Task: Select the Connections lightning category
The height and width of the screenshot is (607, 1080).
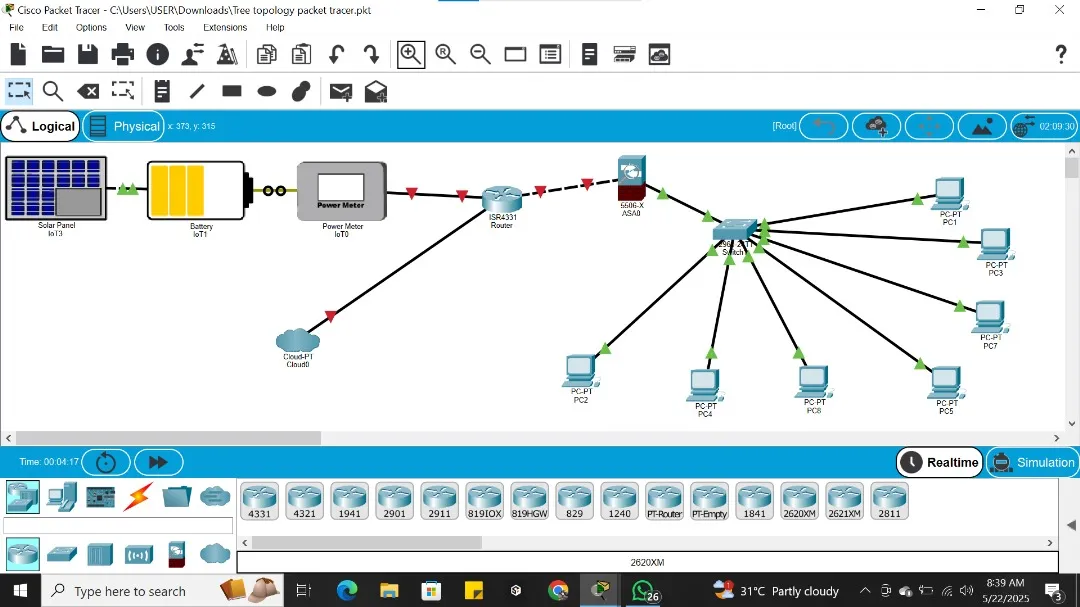Action: click(x=138, y=497)
